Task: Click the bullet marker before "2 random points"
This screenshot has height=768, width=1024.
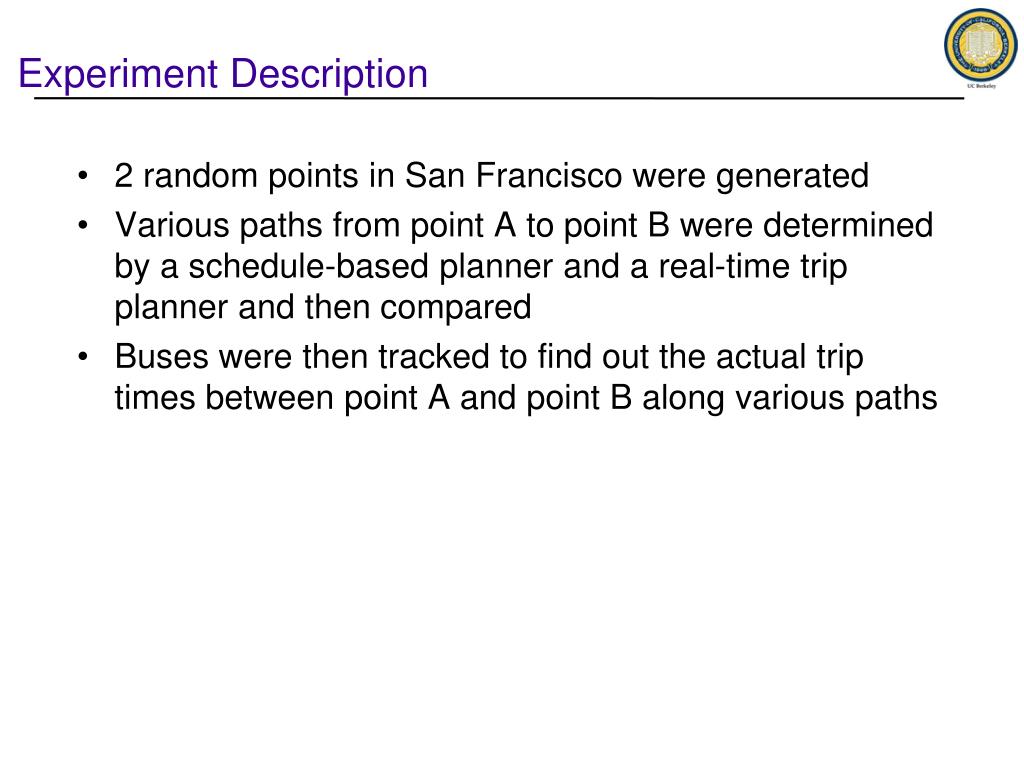Action: [82, 176]
